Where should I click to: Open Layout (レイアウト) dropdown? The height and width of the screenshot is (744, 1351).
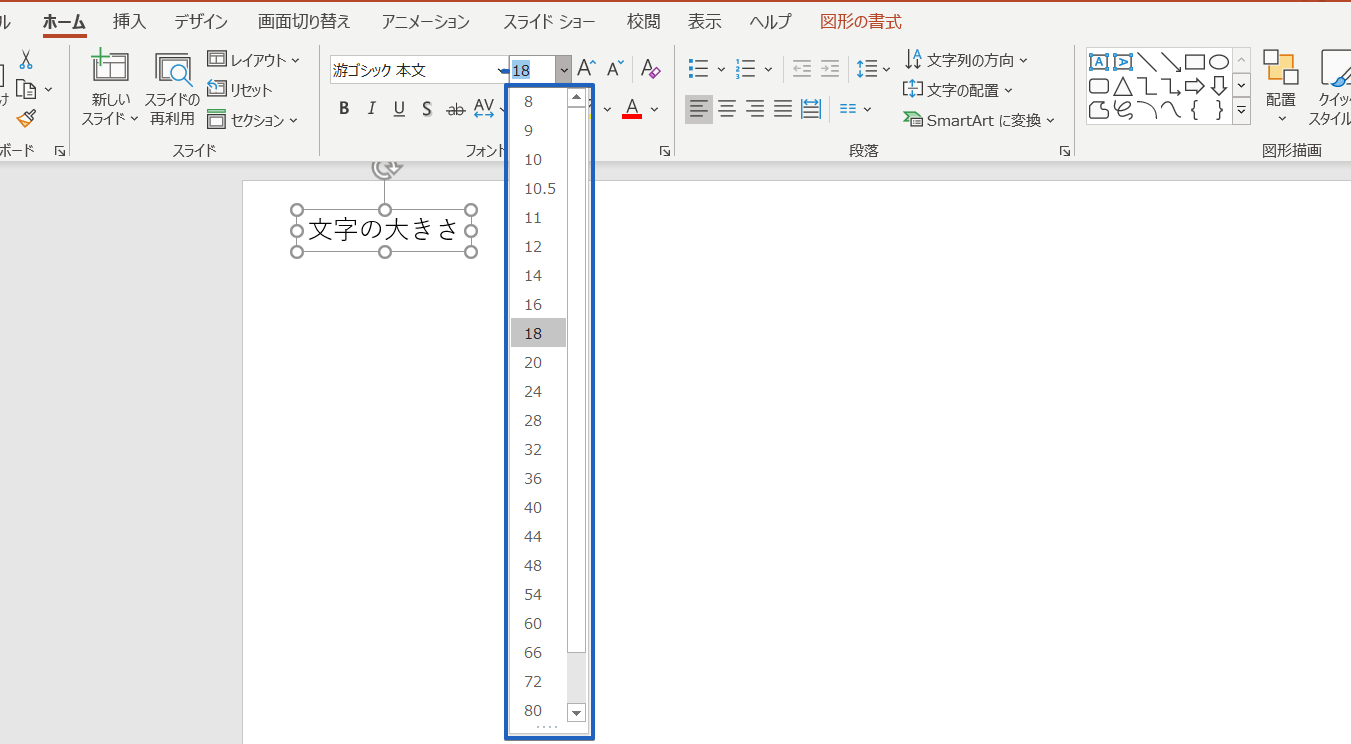(x=254, y=60)
